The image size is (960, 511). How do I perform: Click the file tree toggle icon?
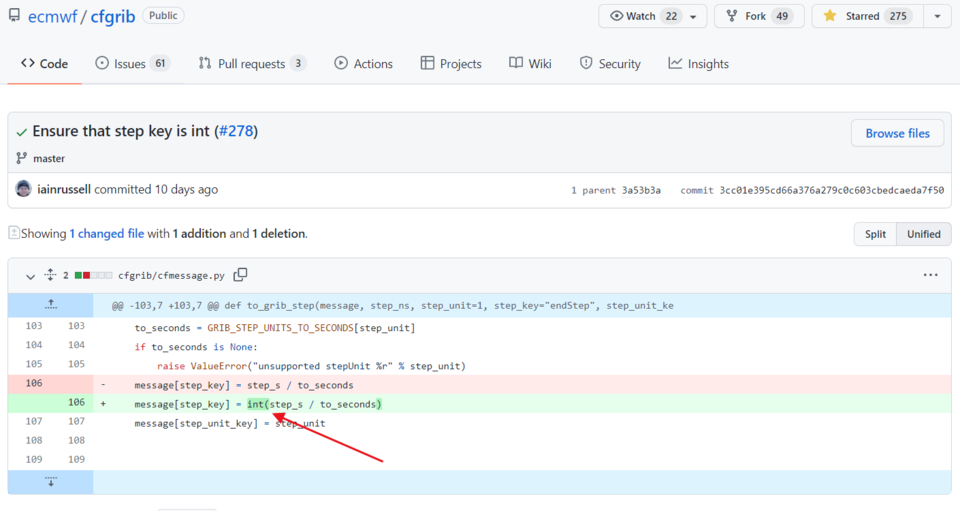(x=14, y=233)
